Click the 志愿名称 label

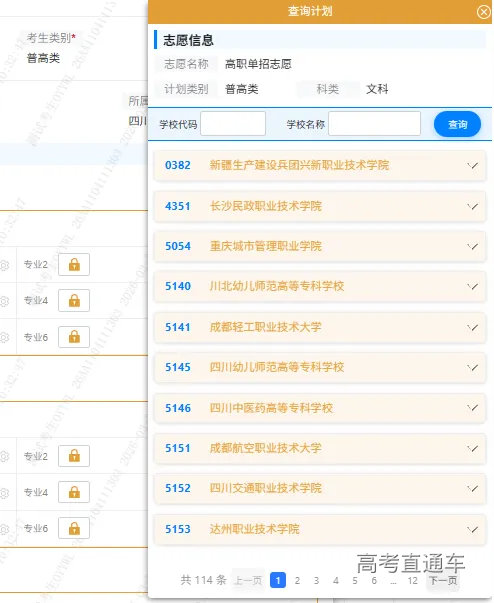pyautogui.click(x=186, y=64)
